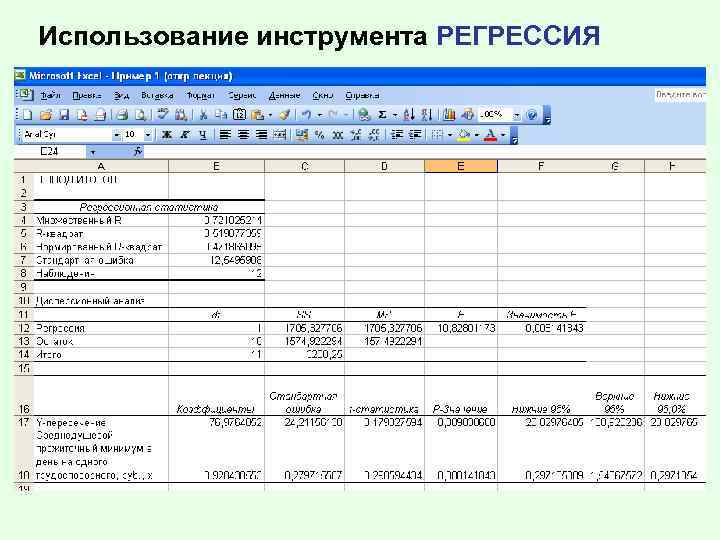The height and width of the screenshot is (540, 720).
Task: Sort ascending with the A-Z icon
Action: [409, 114]
